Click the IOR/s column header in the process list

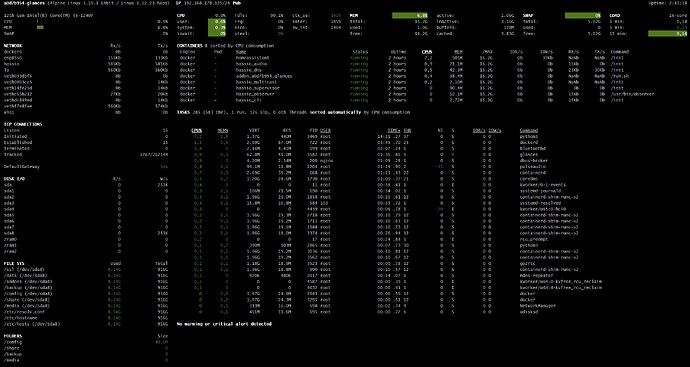tap(479, 130)
